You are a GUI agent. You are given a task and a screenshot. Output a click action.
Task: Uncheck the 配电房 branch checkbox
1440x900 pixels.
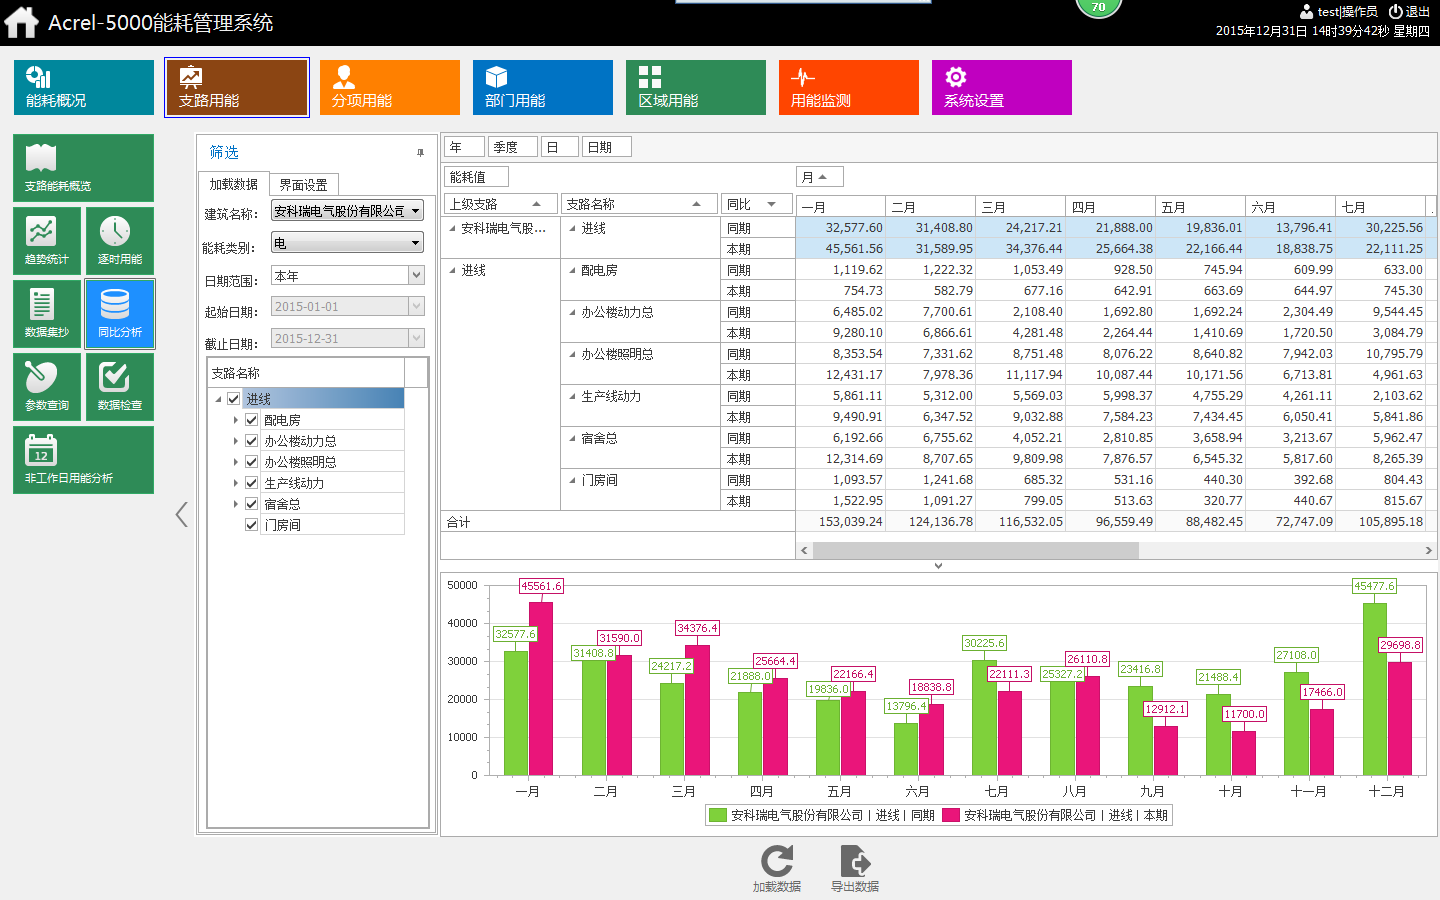coord(251,419)
